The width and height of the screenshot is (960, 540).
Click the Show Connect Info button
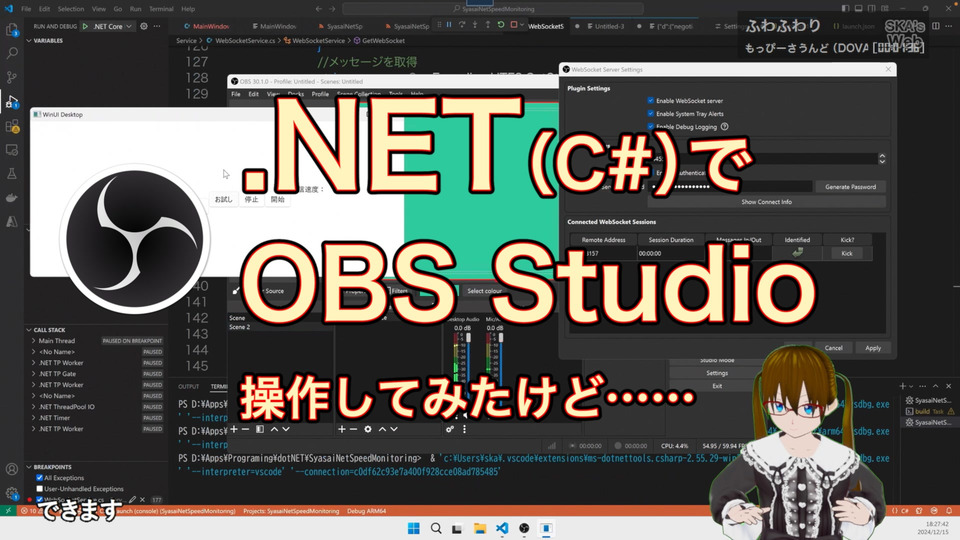coord(767,201)
